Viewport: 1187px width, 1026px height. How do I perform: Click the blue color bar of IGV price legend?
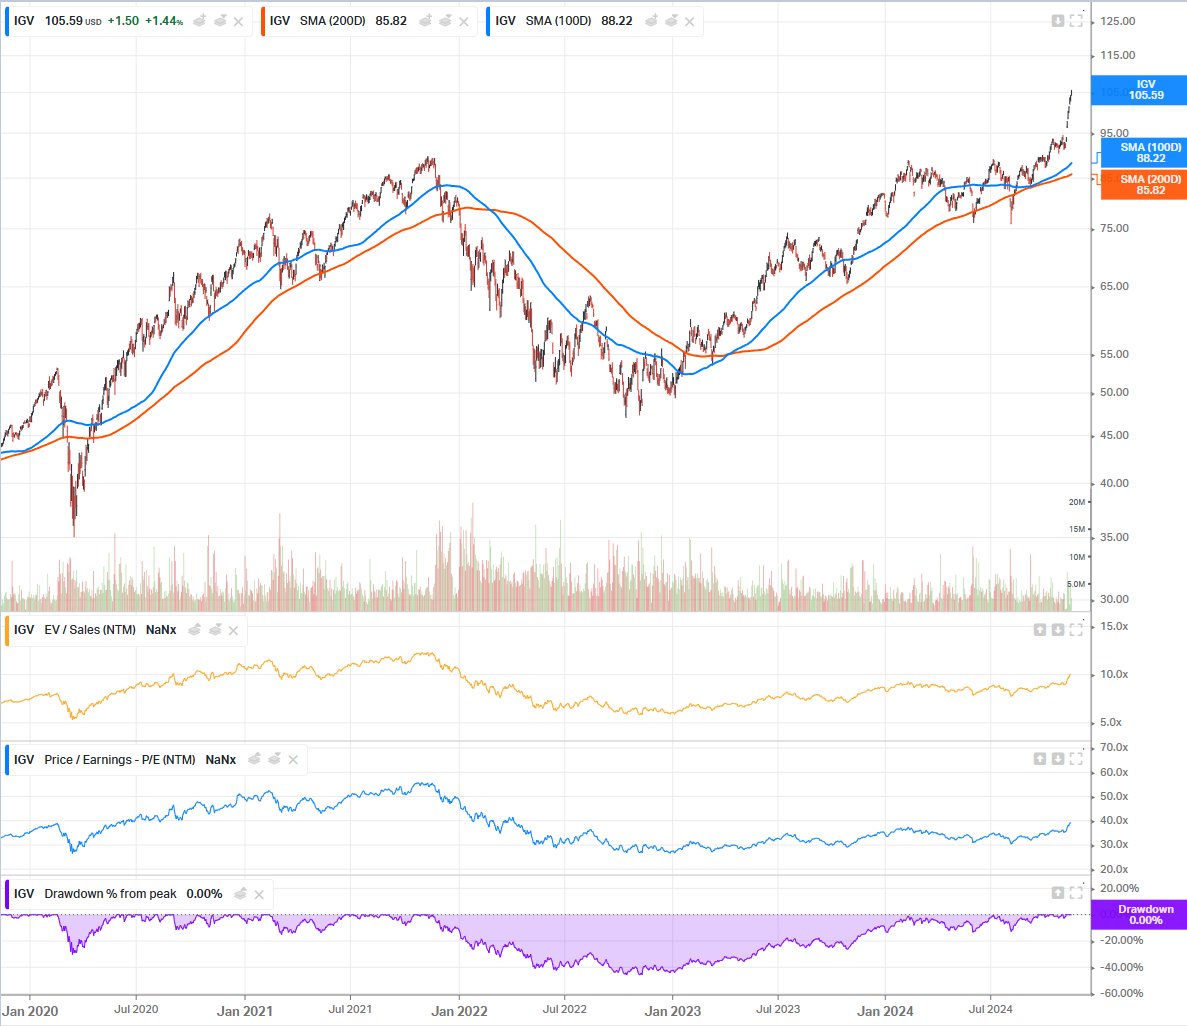[8, 21]
